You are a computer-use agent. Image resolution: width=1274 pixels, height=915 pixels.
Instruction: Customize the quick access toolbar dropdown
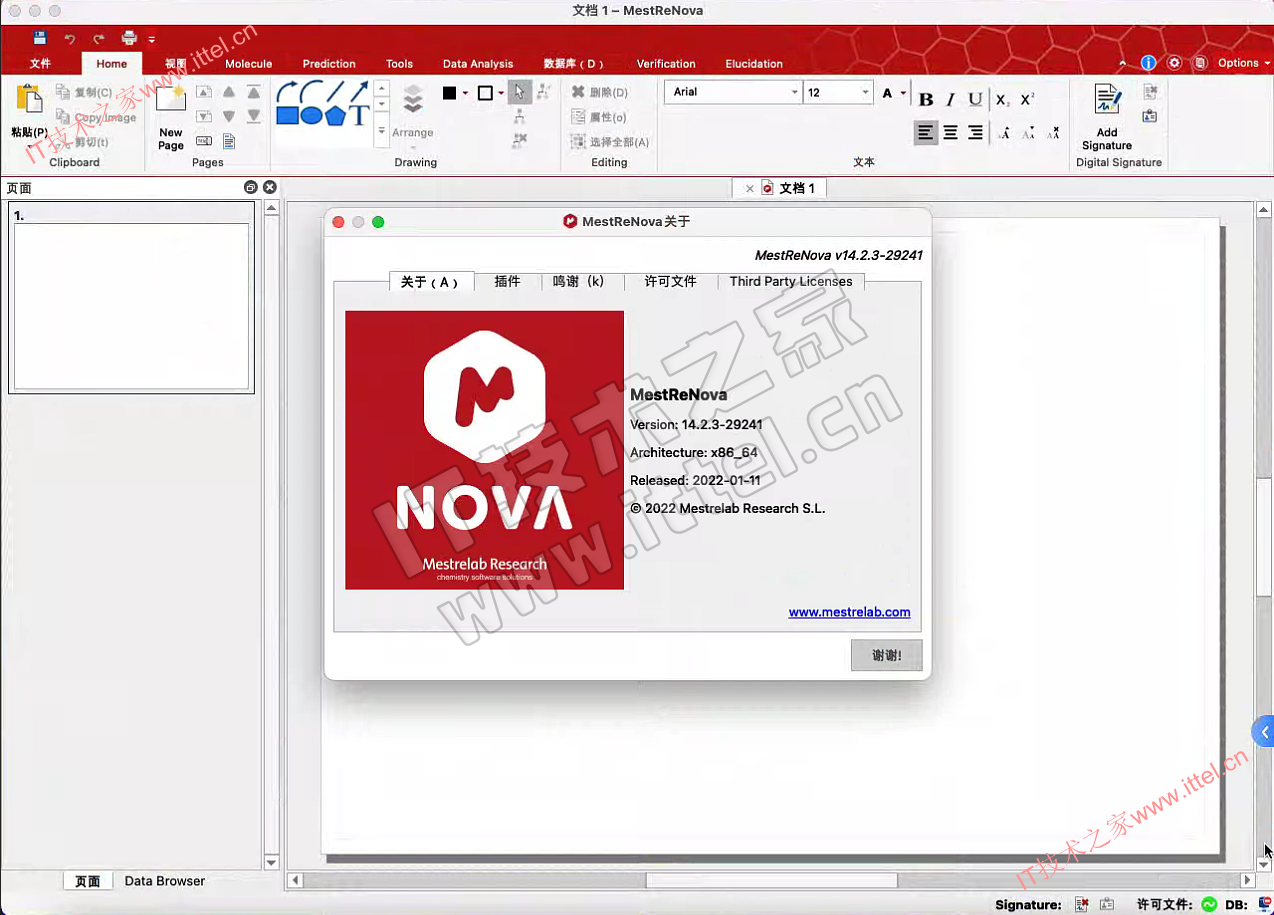152,40
